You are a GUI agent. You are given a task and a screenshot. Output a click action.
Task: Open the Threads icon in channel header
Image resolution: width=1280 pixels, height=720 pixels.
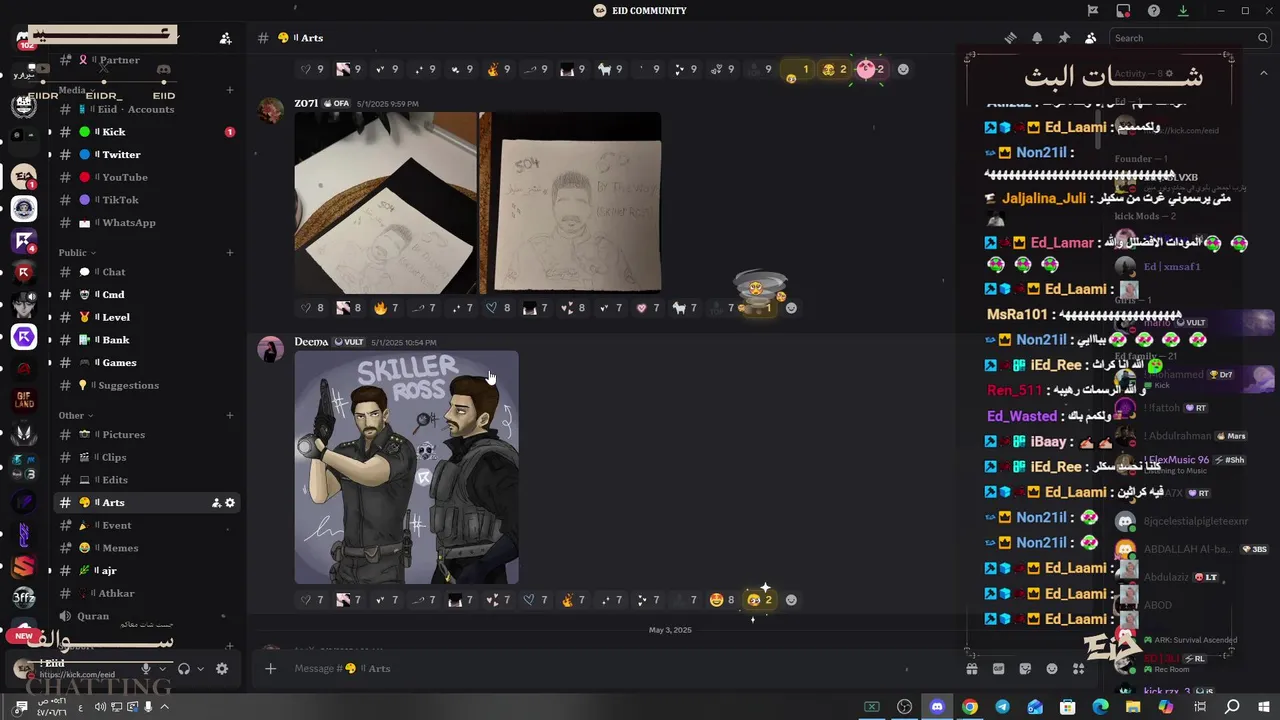click(1010, 38)
